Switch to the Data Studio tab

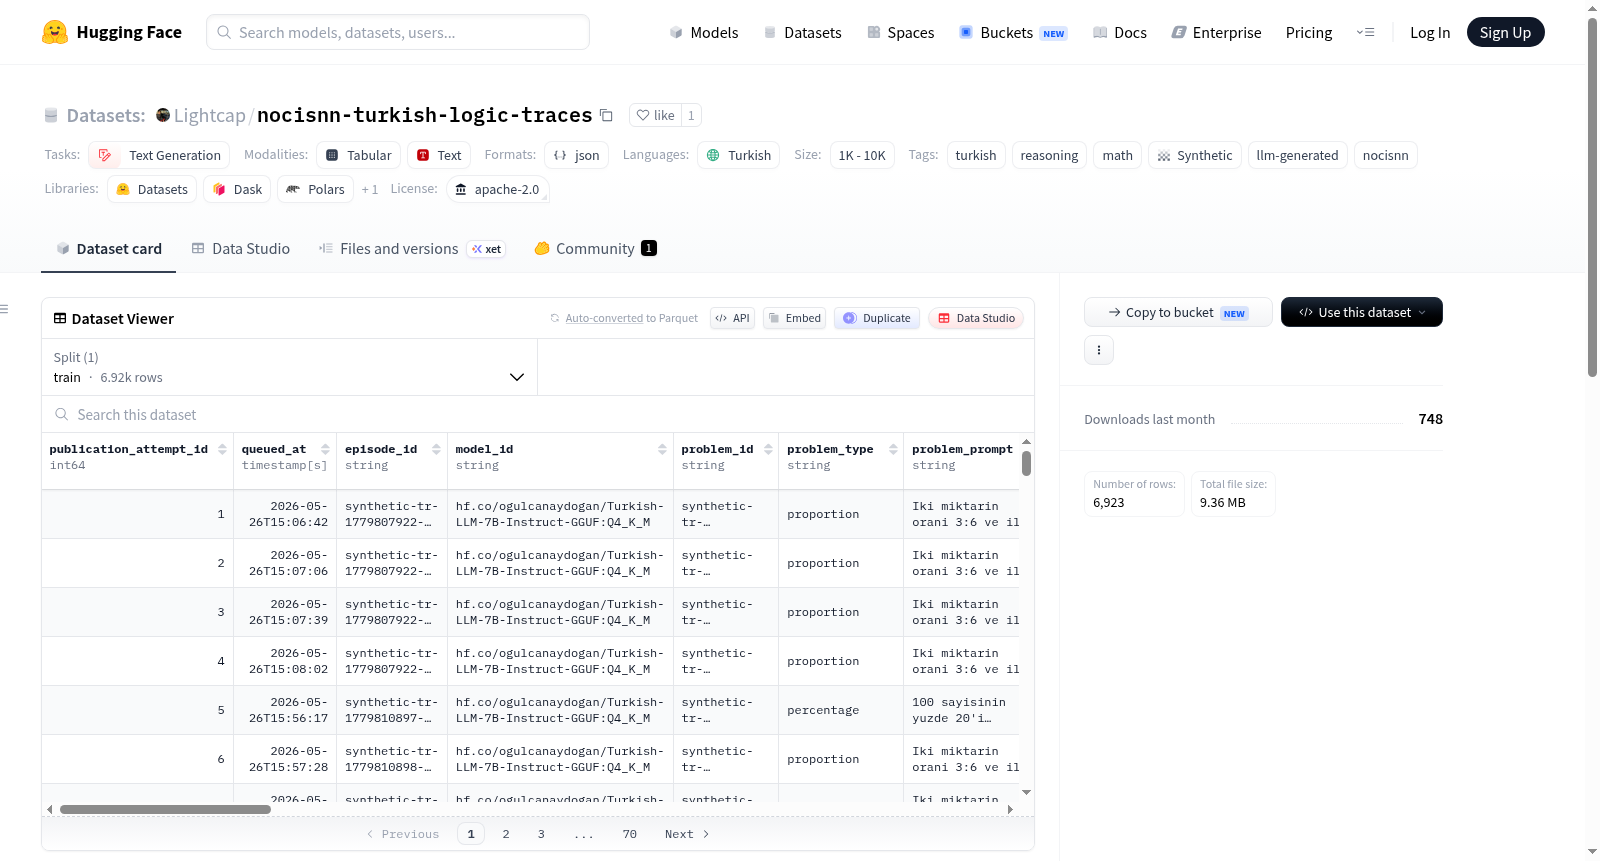point(241,249)
